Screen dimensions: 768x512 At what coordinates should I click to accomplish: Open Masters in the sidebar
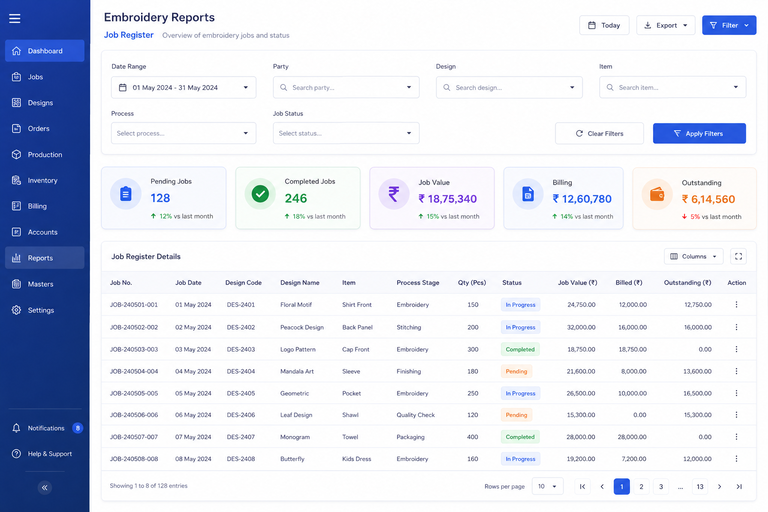coord(45,284)
